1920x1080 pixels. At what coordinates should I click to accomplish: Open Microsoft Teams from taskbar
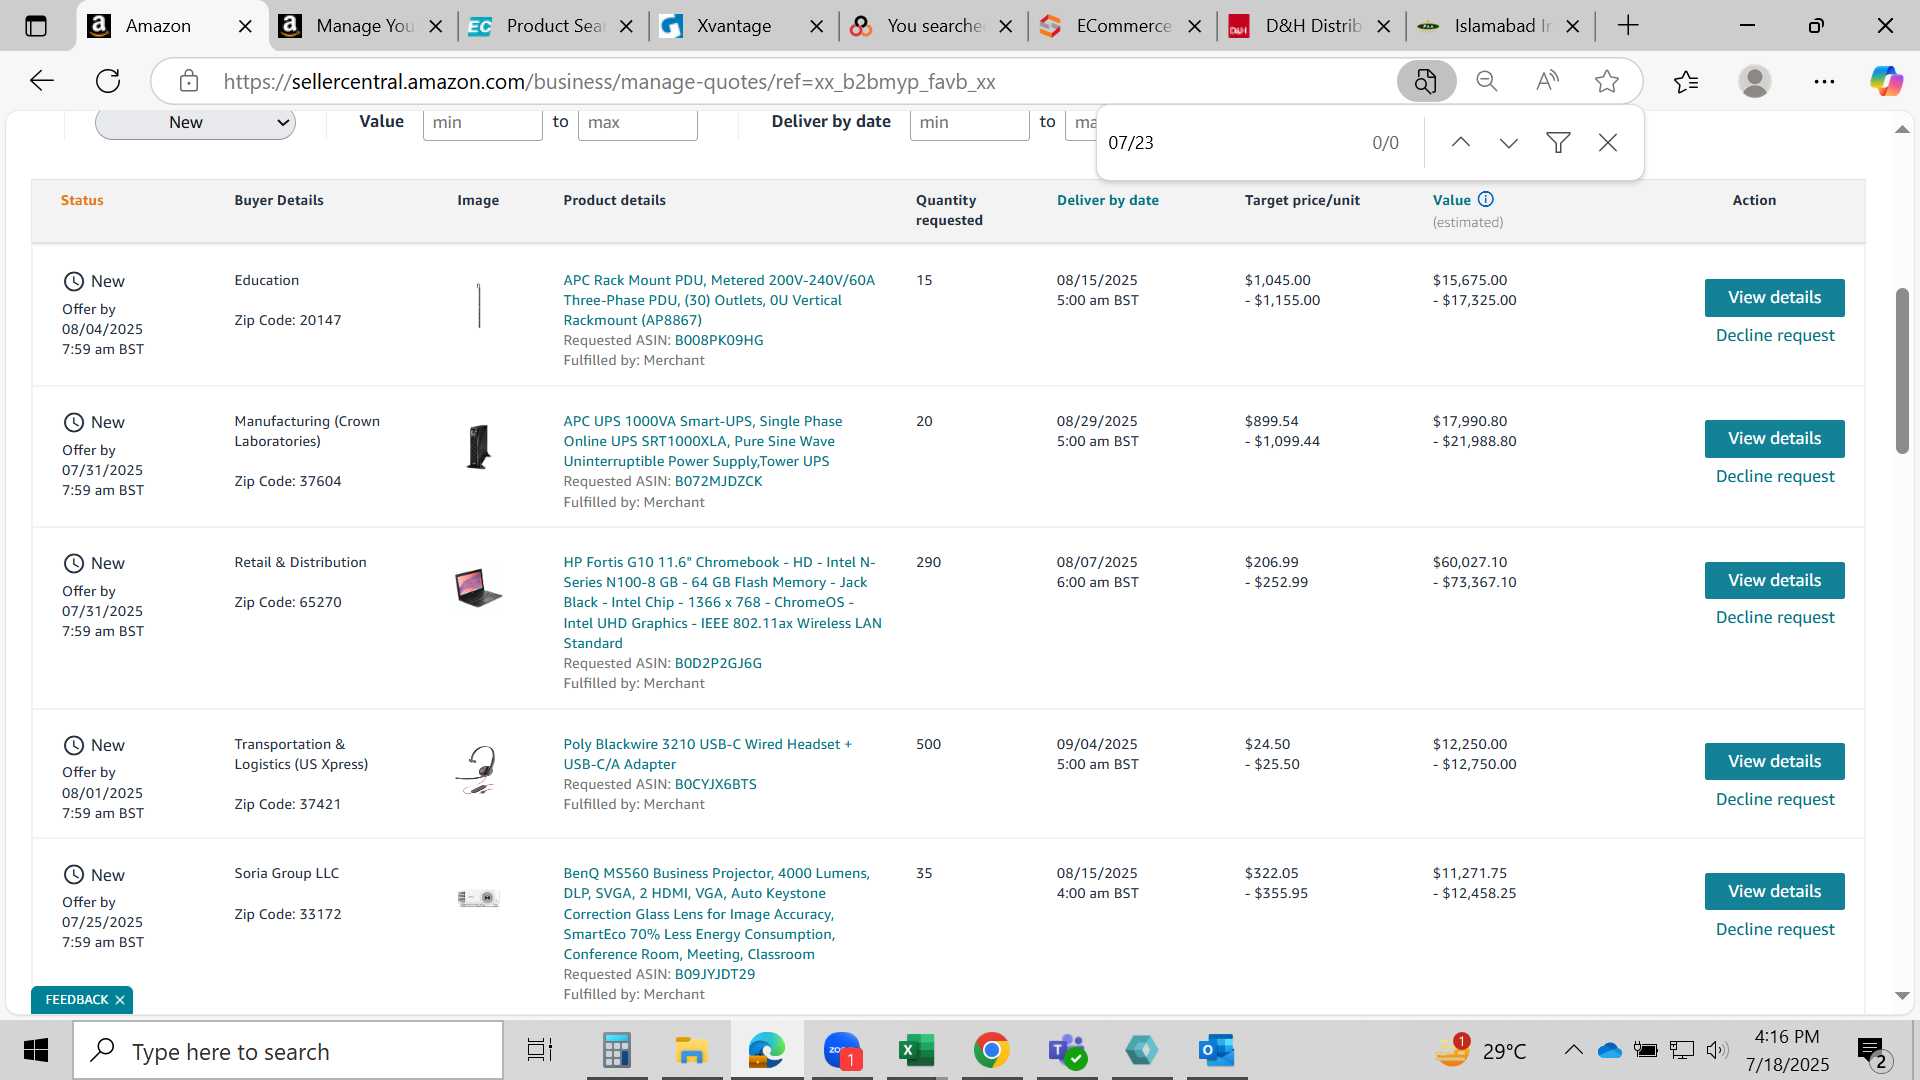click(1066, 1050)
